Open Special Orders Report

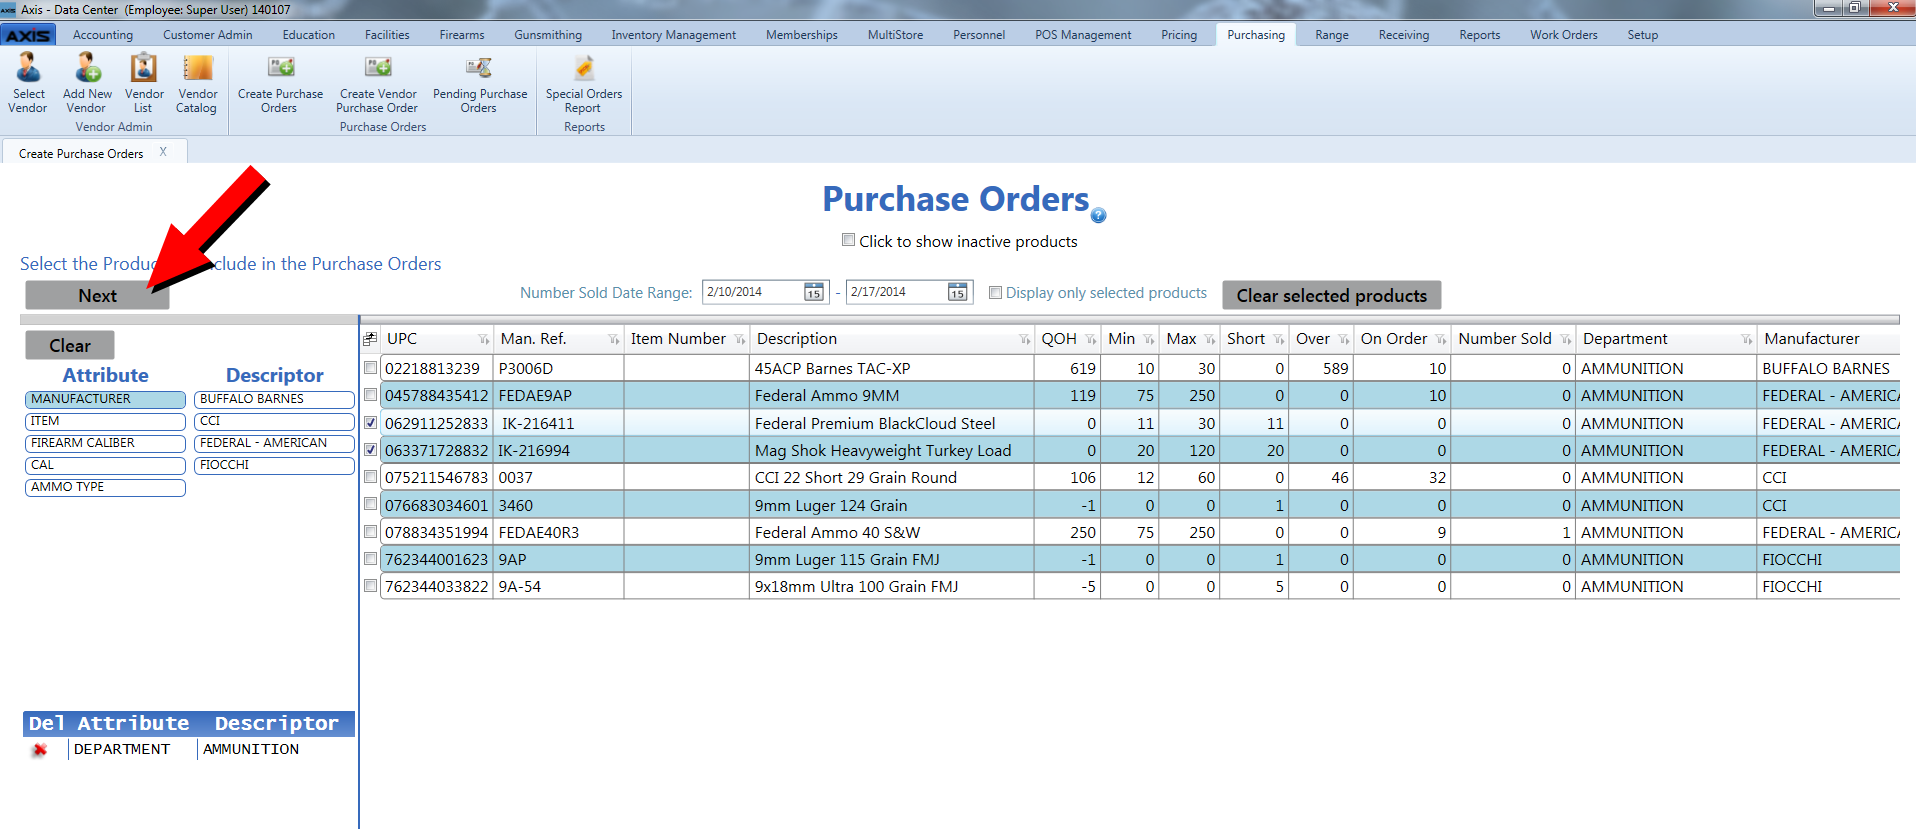click(584, 83)
